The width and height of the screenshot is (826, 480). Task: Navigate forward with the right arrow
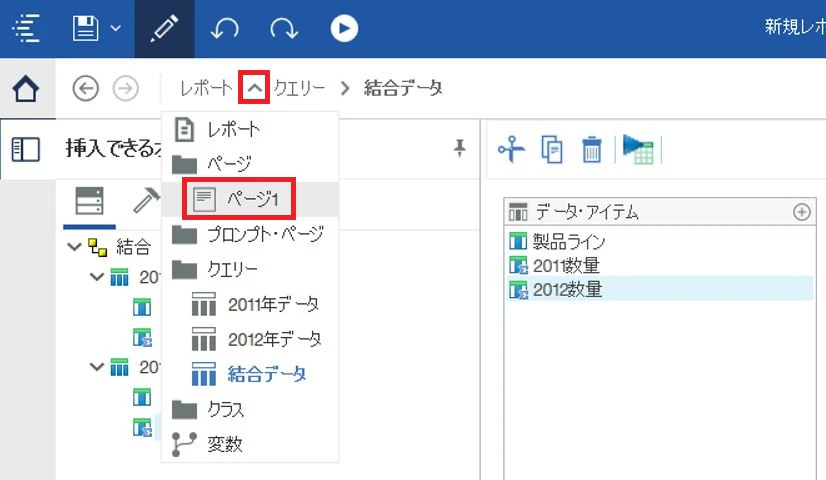126,88
